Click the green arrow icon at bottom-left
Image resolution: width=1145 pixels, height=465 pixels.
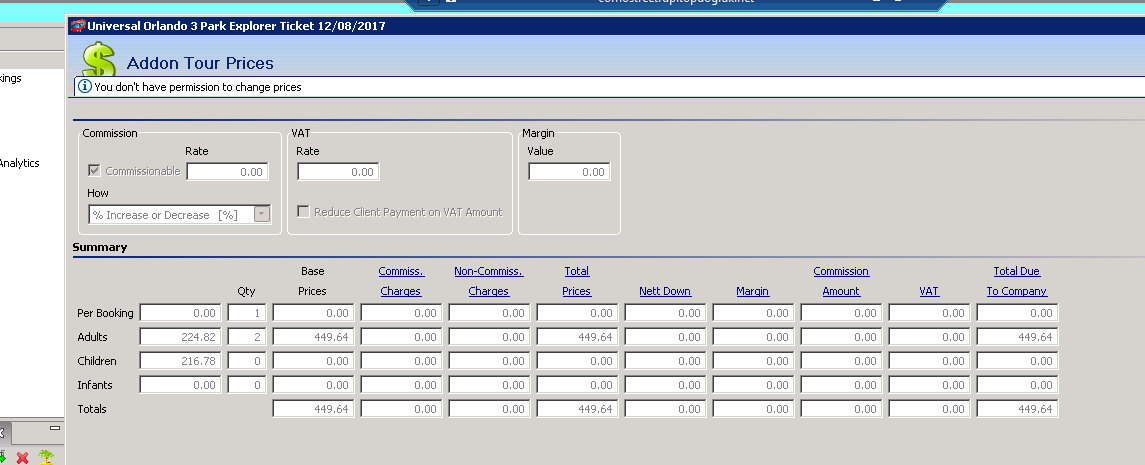[x=4, y=457]
